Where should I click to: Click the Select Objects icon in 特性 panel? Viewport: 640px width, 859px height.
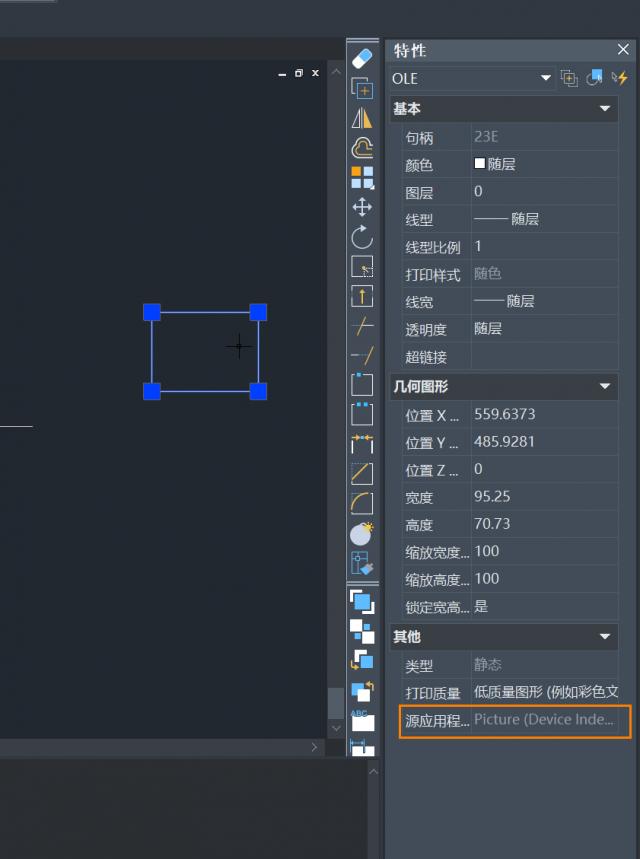594,78
